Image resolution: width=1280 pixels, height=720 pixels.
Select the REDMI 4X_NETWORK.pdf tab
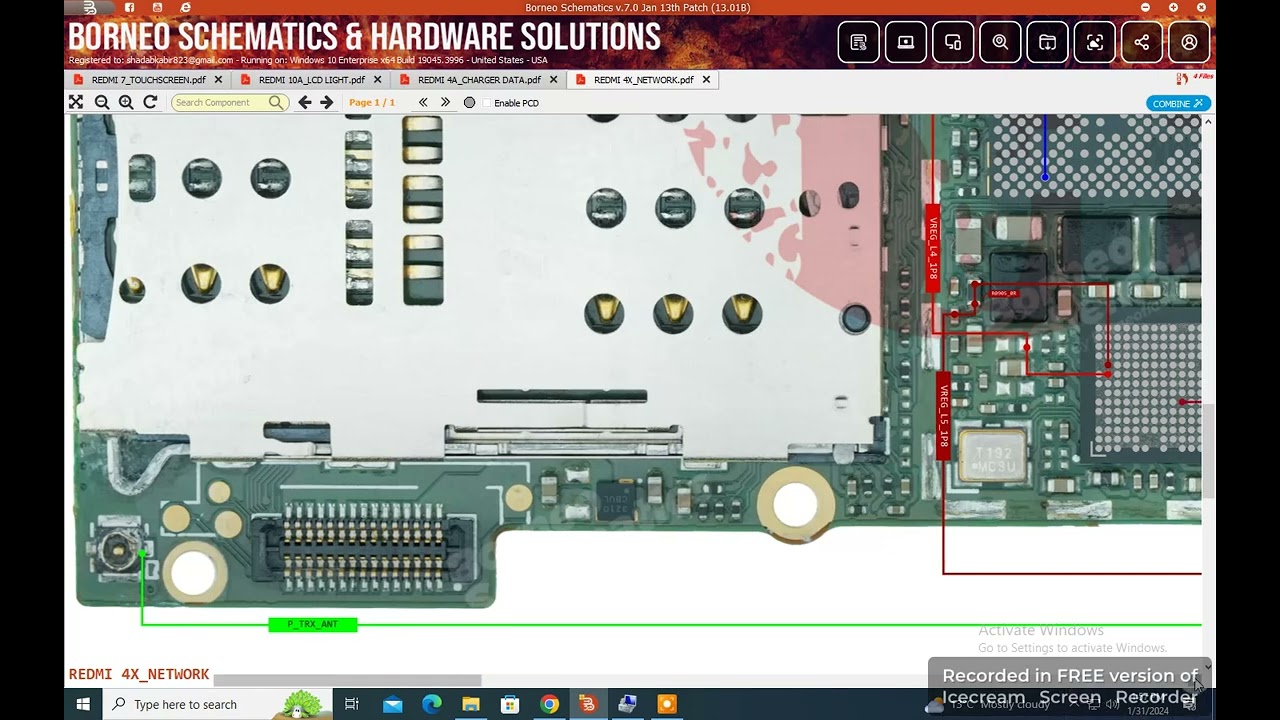(643, 80)
